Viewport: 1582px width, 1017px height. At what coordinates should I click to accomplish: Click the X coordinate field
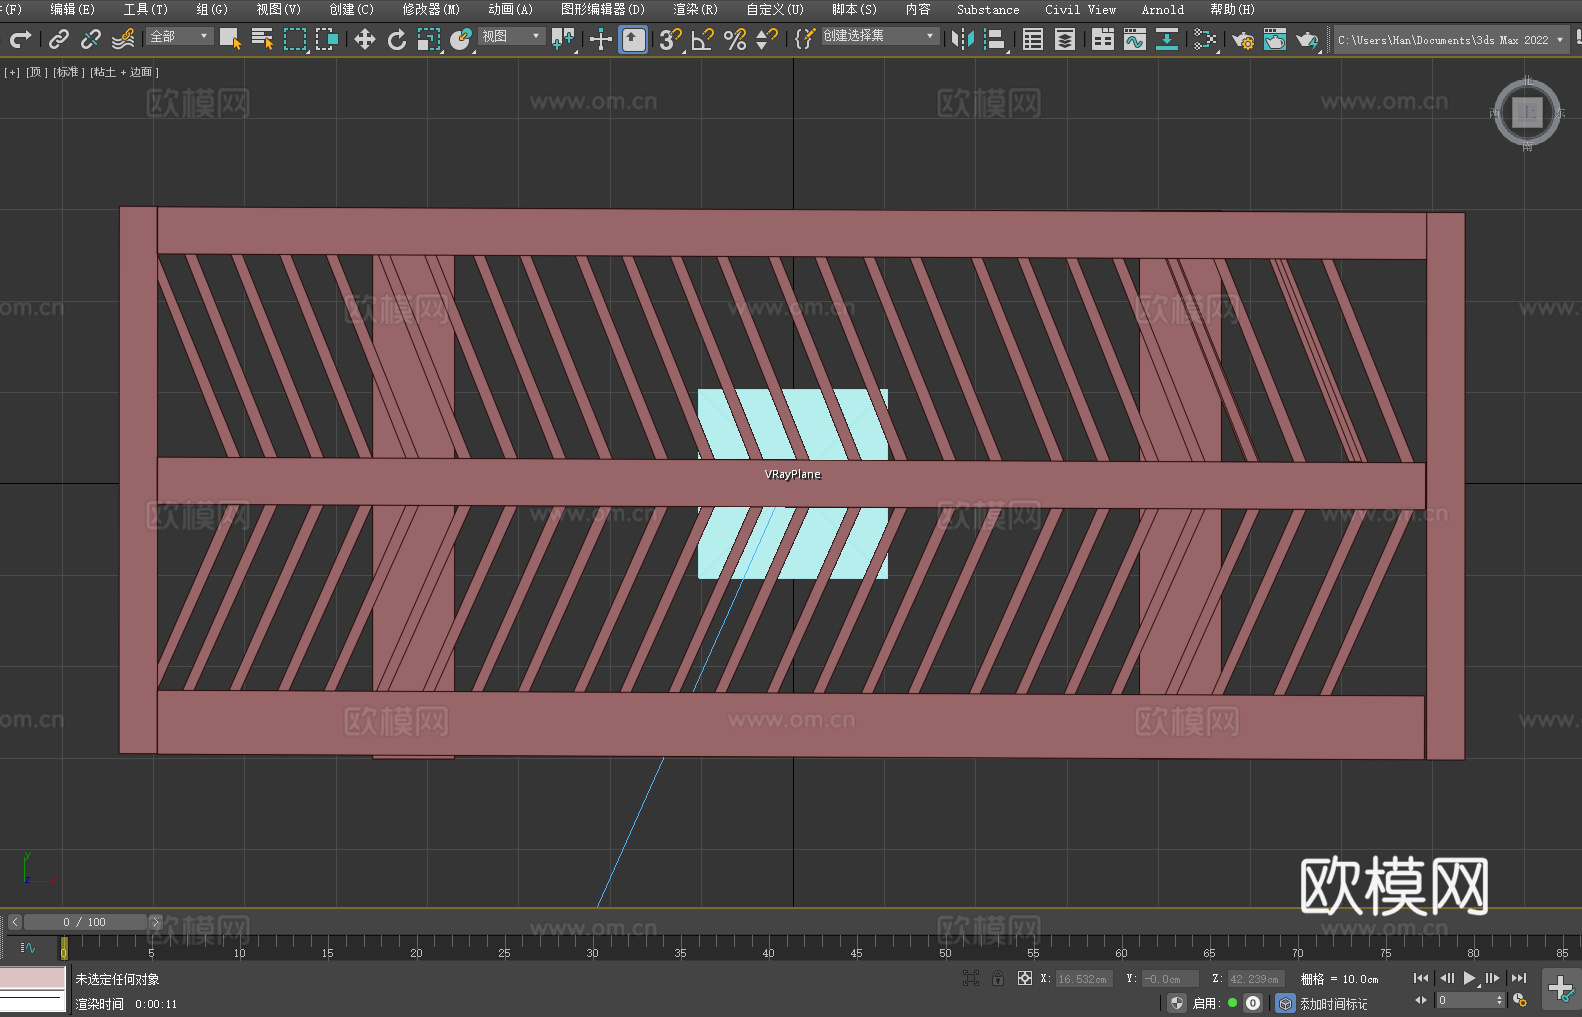(x=1084, y=979)
